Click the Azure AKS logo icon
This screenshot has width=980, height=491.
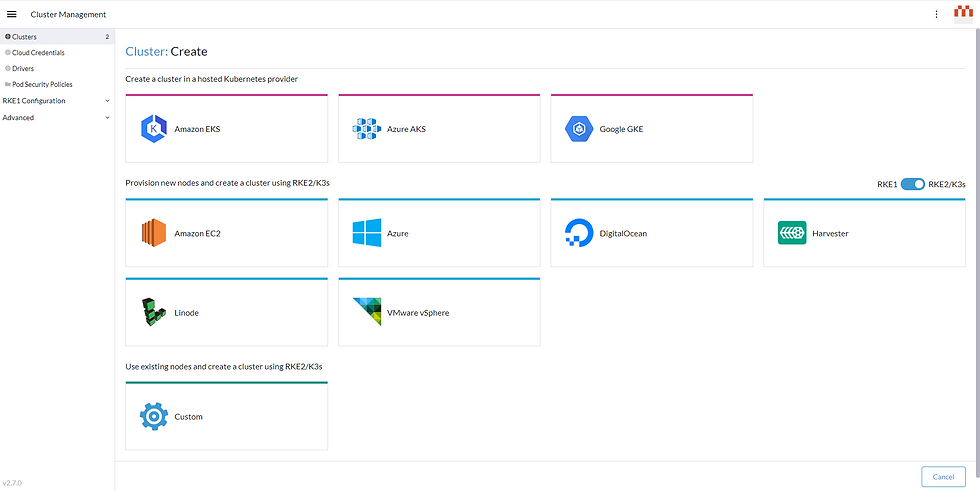(366, 129)
